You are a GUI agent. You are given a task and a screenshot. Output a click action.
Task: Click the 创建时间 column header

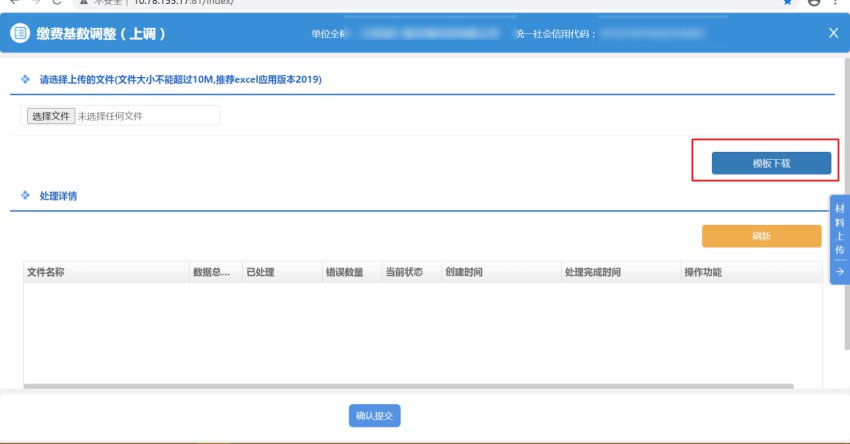[x=464, y=272]
